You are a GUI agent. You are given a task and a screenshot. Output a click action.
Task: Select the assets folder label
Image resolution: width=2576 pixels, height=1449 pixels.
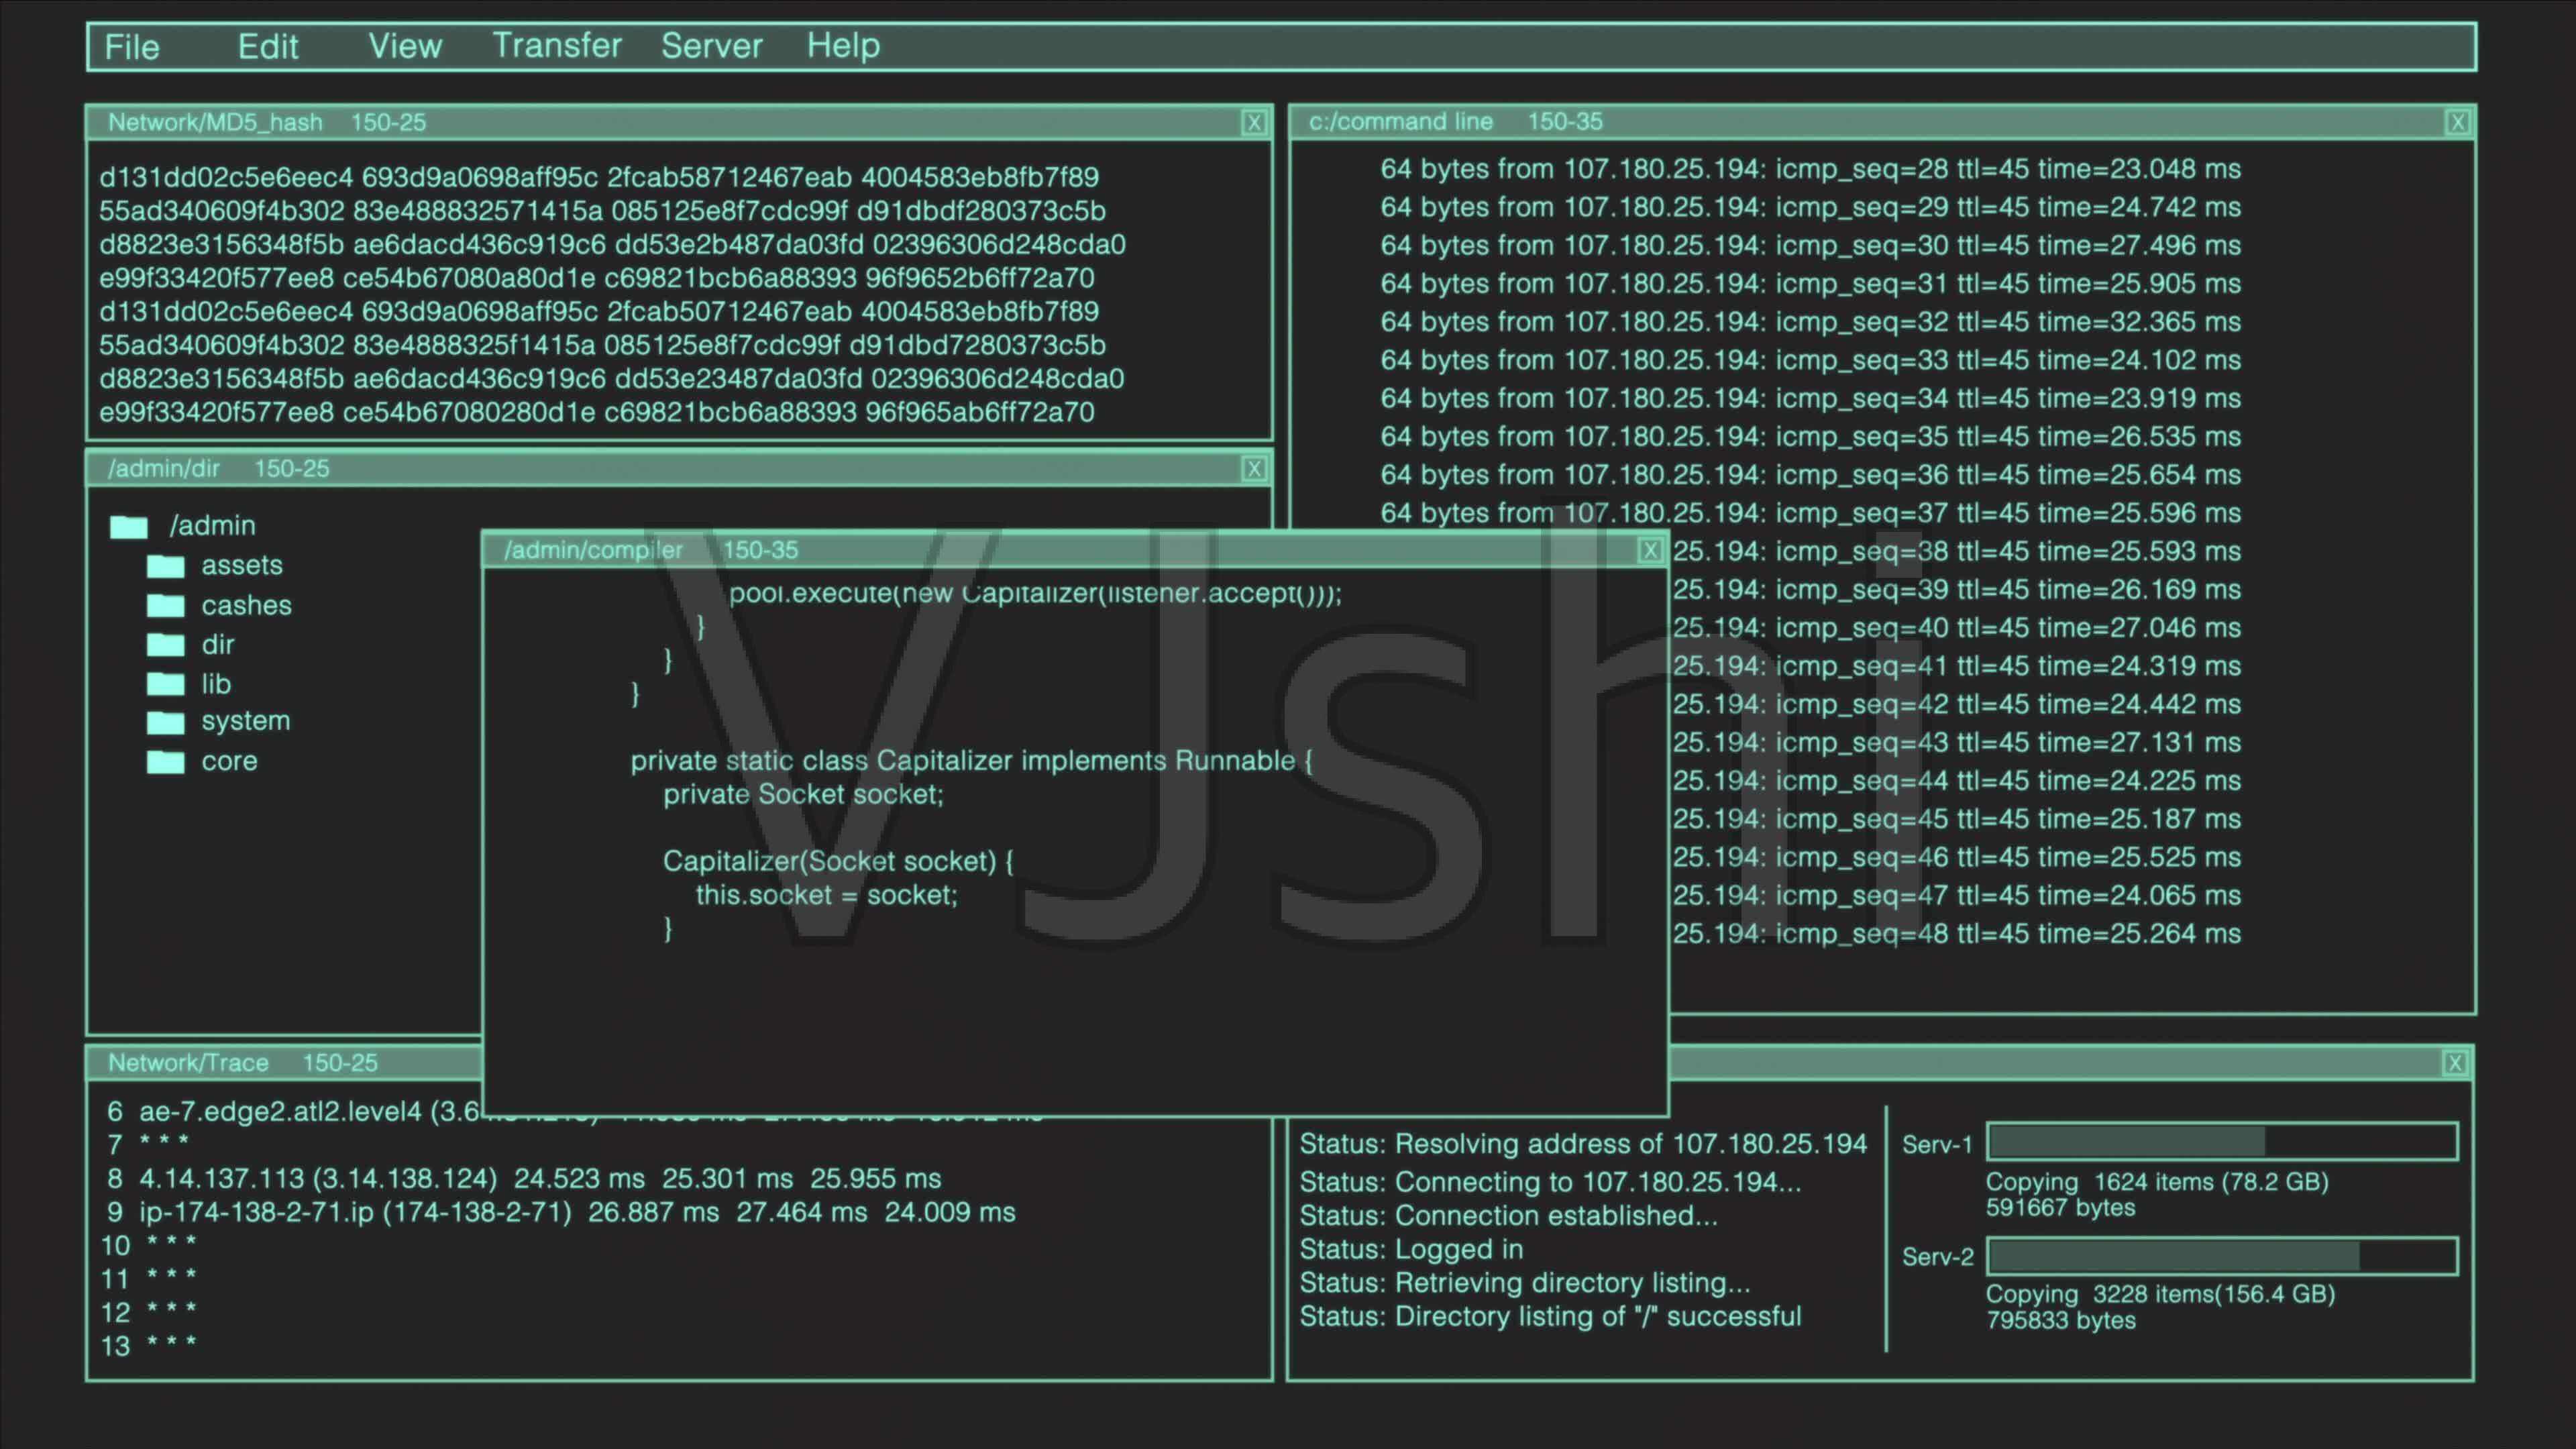click(242, 565)
